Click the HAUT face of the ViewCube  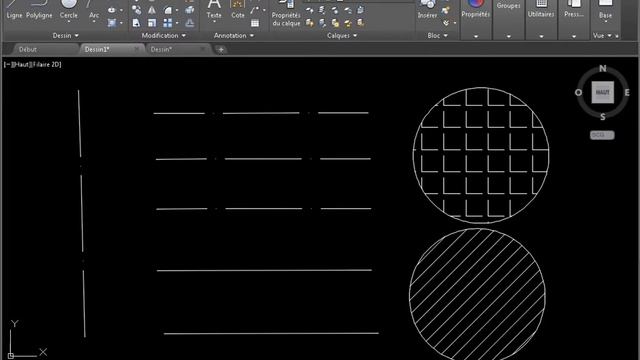602,92
